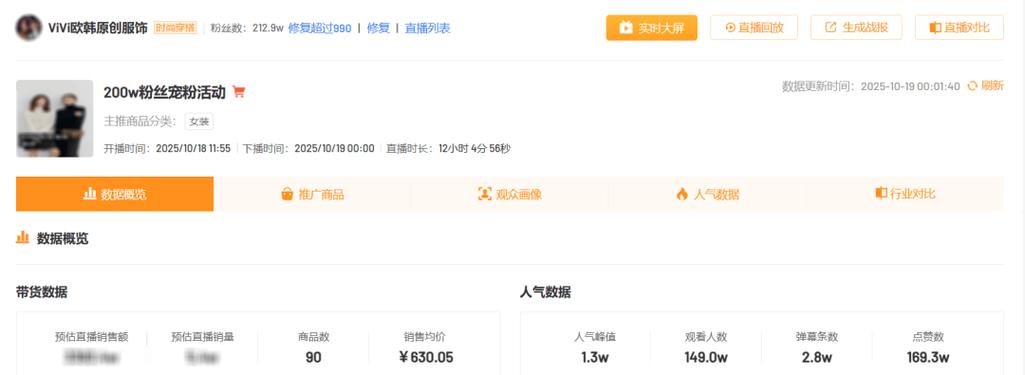Click the 商品数 value 90
Image resolution: width=1025 pixels, height=375 pixels.
tap(313, 357)
